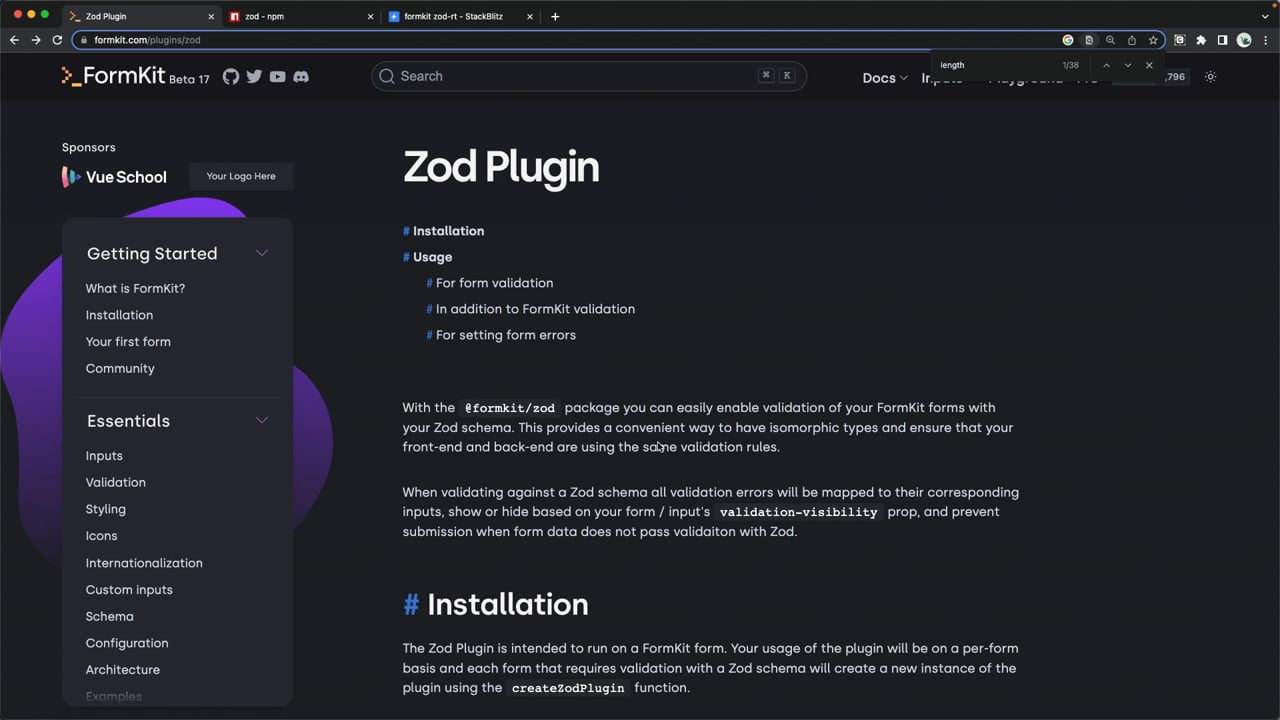This screenshot has height=720, width=1280.
Task: Click the find-in-page icon in address bar
Action: click(x=1089, y=40)
